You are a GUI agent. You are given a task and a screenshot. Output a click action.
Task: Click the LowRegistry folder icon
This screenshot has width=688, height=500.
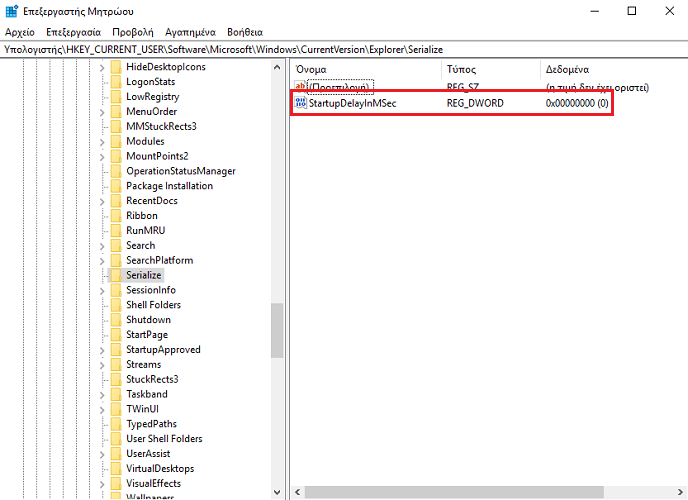(116, 96)
